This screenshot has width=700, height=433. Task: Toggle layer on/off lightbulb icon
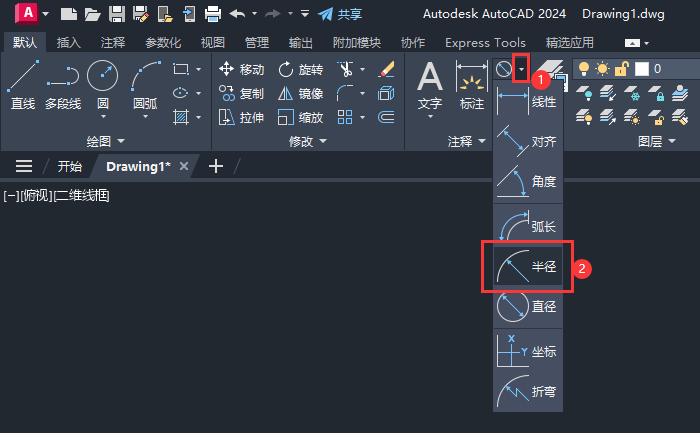pos(583,69)
